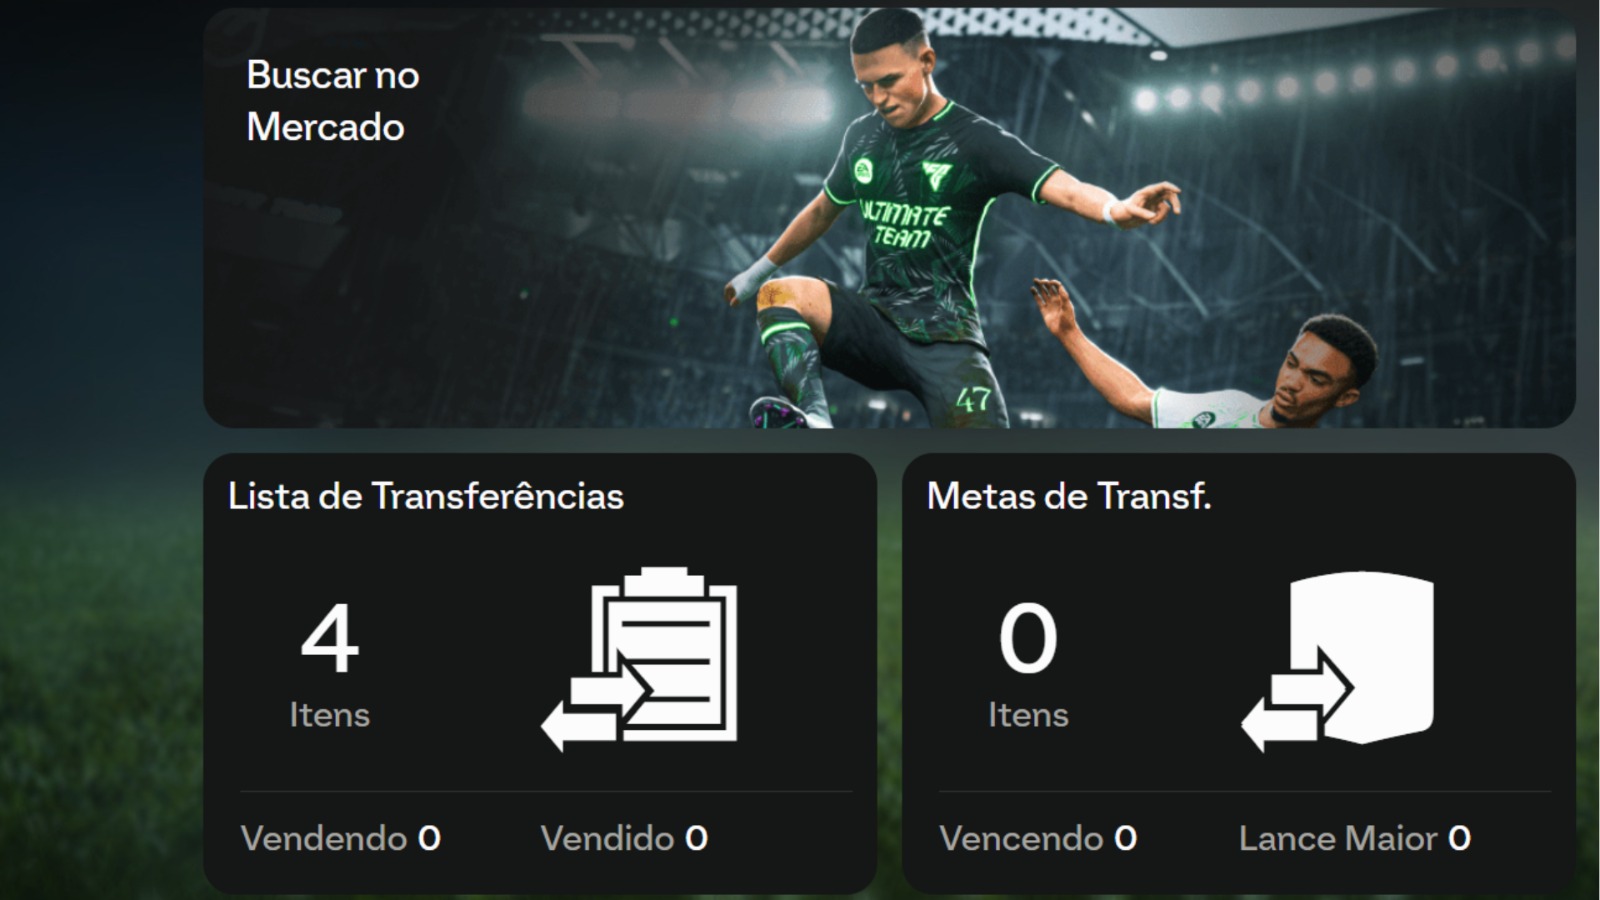This screenshot has width=1600, height=900.
Task: Click the Metas de Transf. card icon
Action: click(1338, 661)
